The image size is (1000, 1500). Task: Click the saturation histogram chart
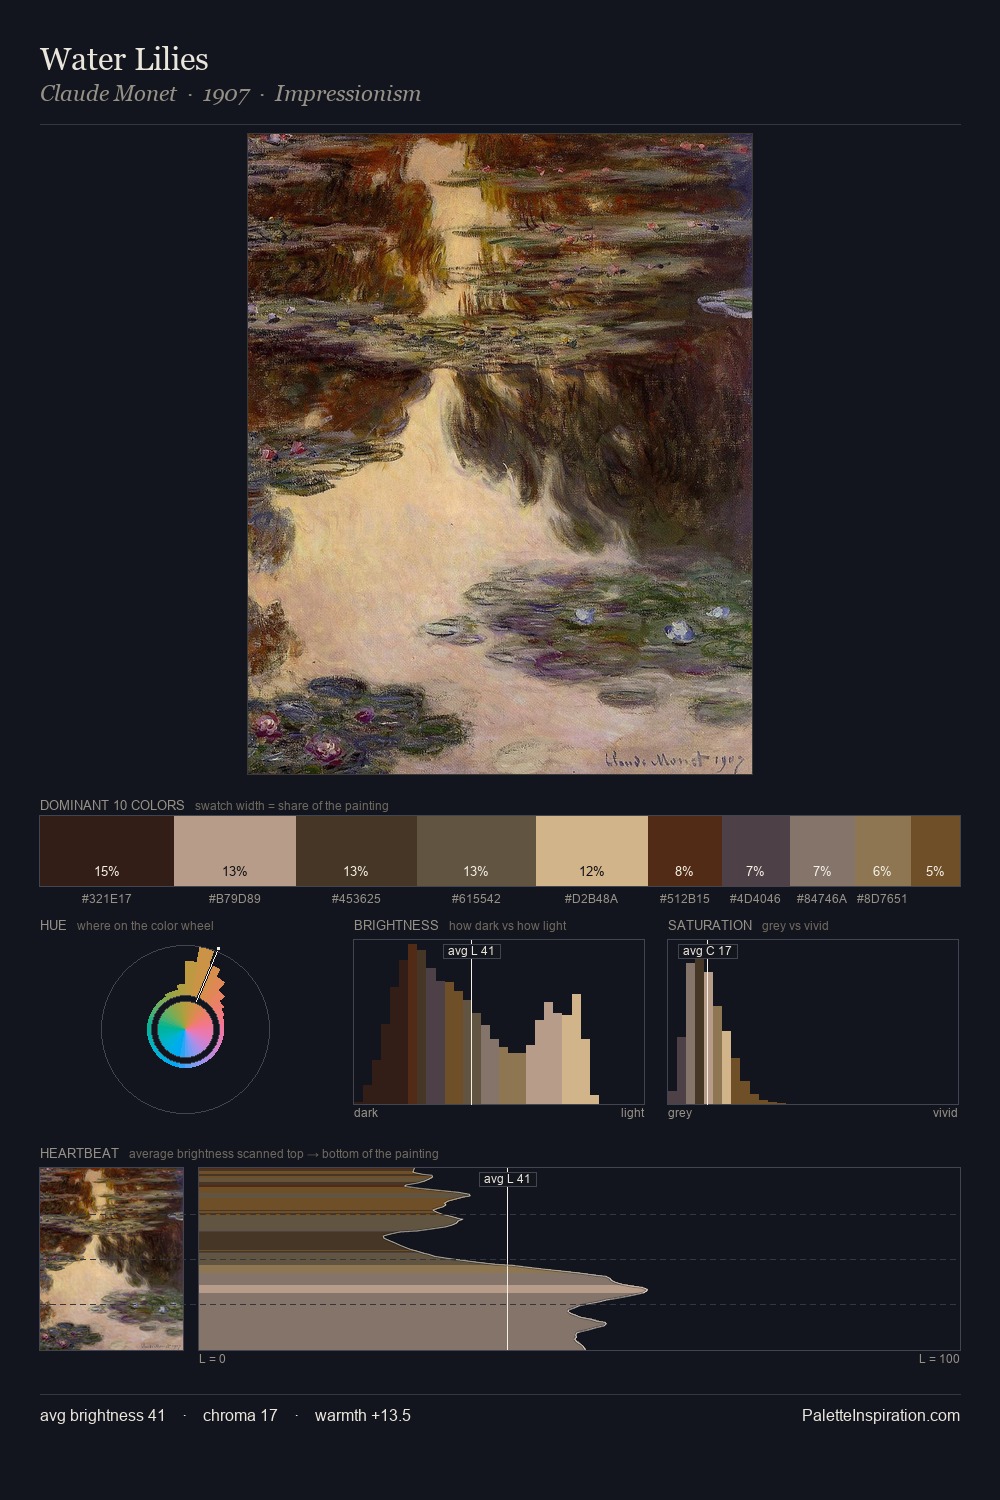coord(813,1022)
